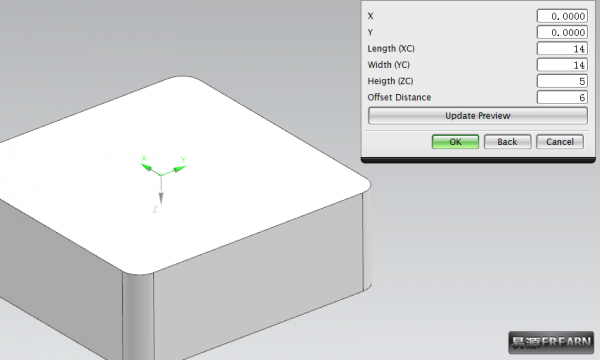
Task: Click the ERLEARN watermark logo
Action: [551, 342]
